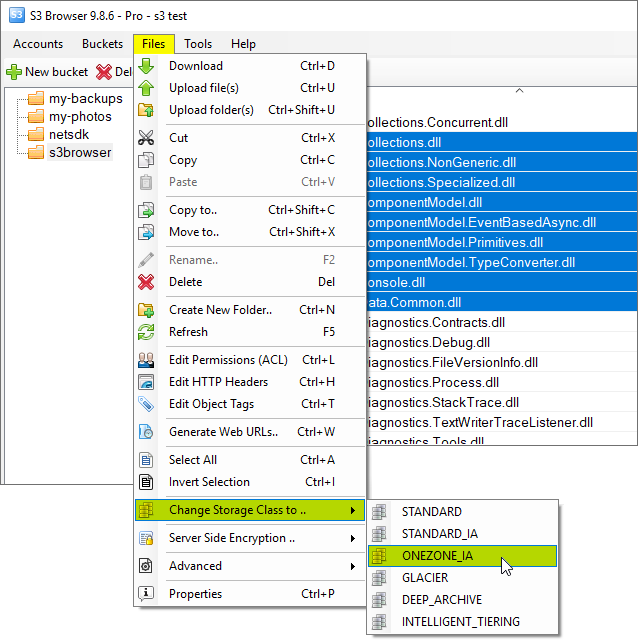The width and height of the screenshot is (638, 640).
Task: Click the red X Delete icon in the Files menu
Action: pyautogui.click(x=146, y=282)
